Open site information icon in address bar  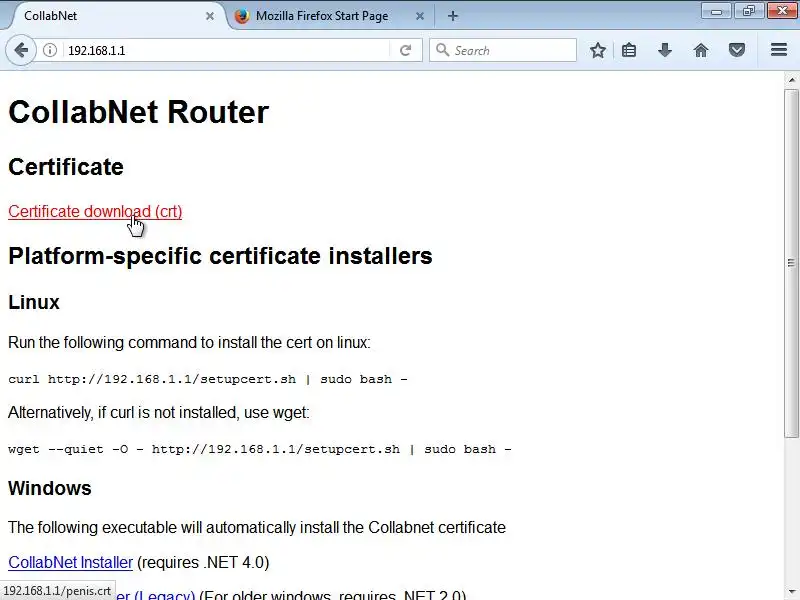(x=49, y=50)
